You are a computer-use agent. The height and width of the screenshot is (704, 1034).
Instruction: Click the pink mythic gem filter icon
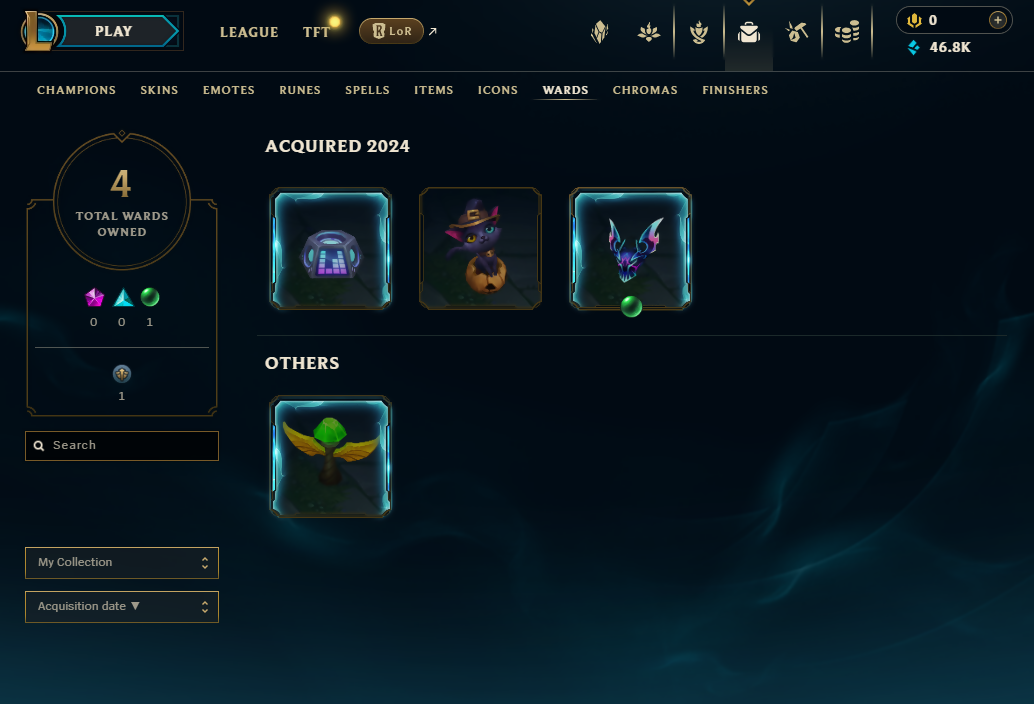coord(94,297)
